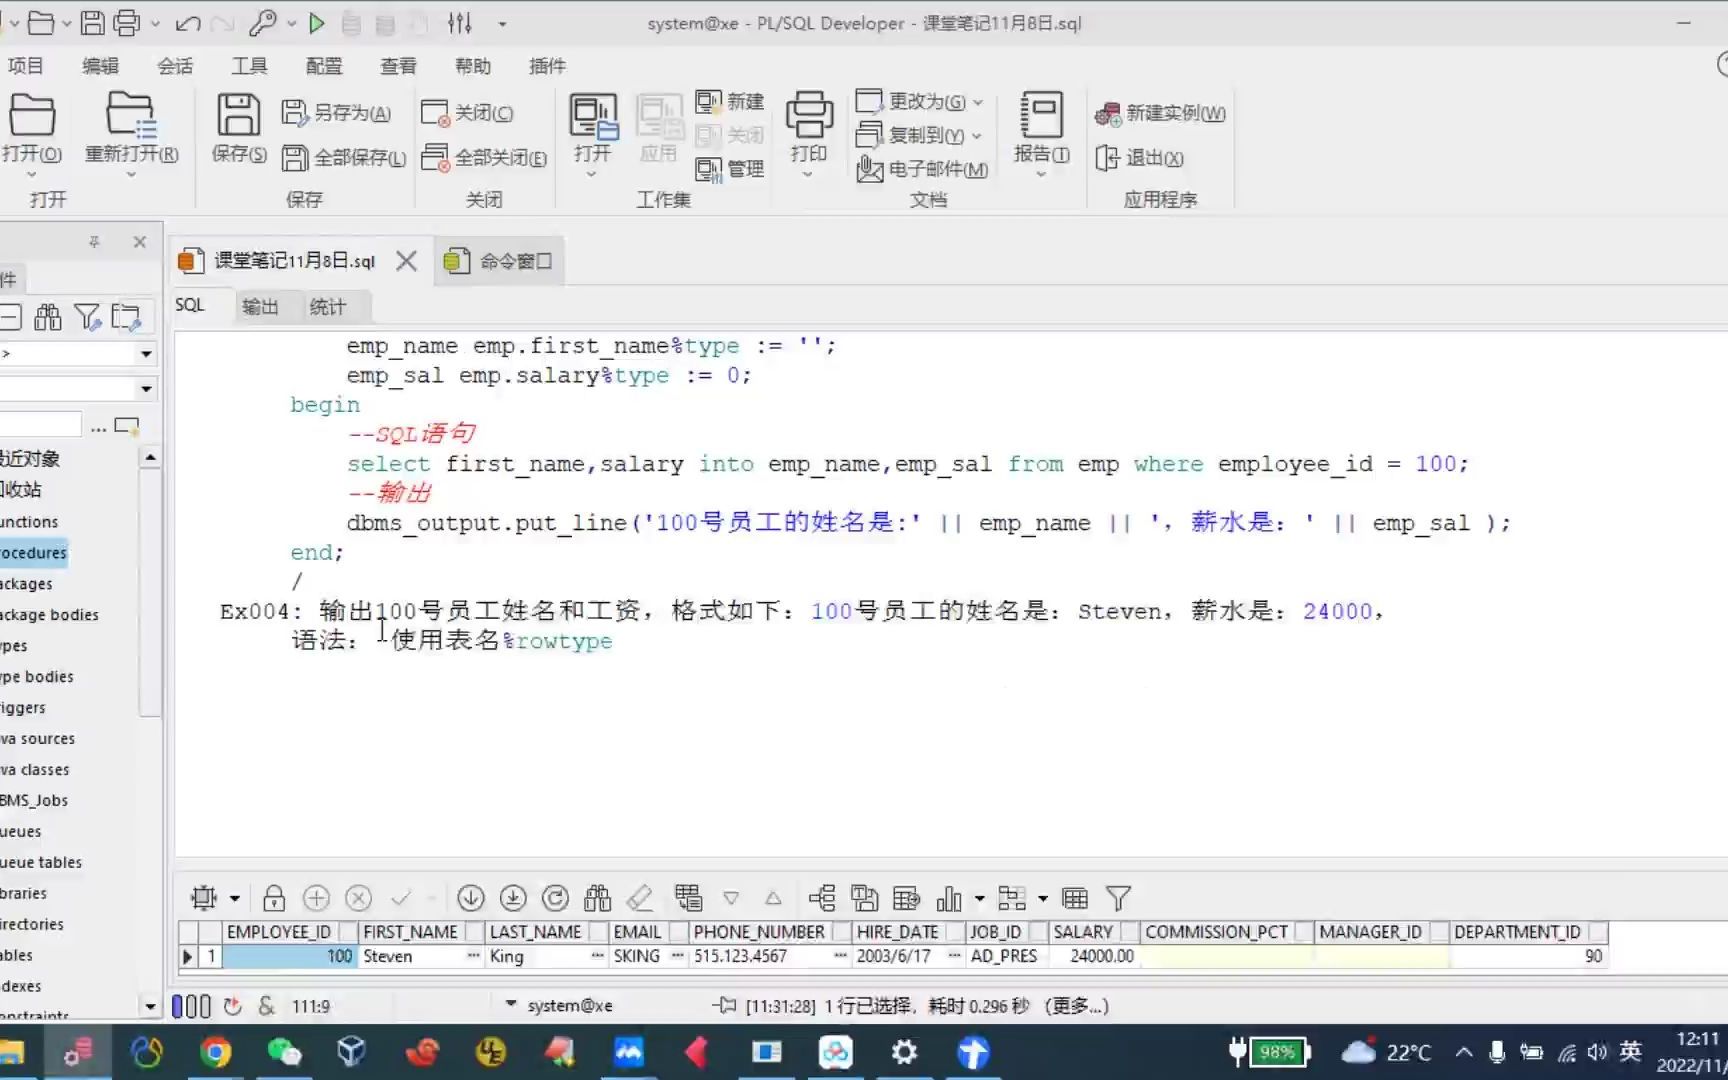Click the Query By Example icon in grid toolbar
Image resolution: width=1728 pixels, height=1080 pixels.
[x=688, y=898]
